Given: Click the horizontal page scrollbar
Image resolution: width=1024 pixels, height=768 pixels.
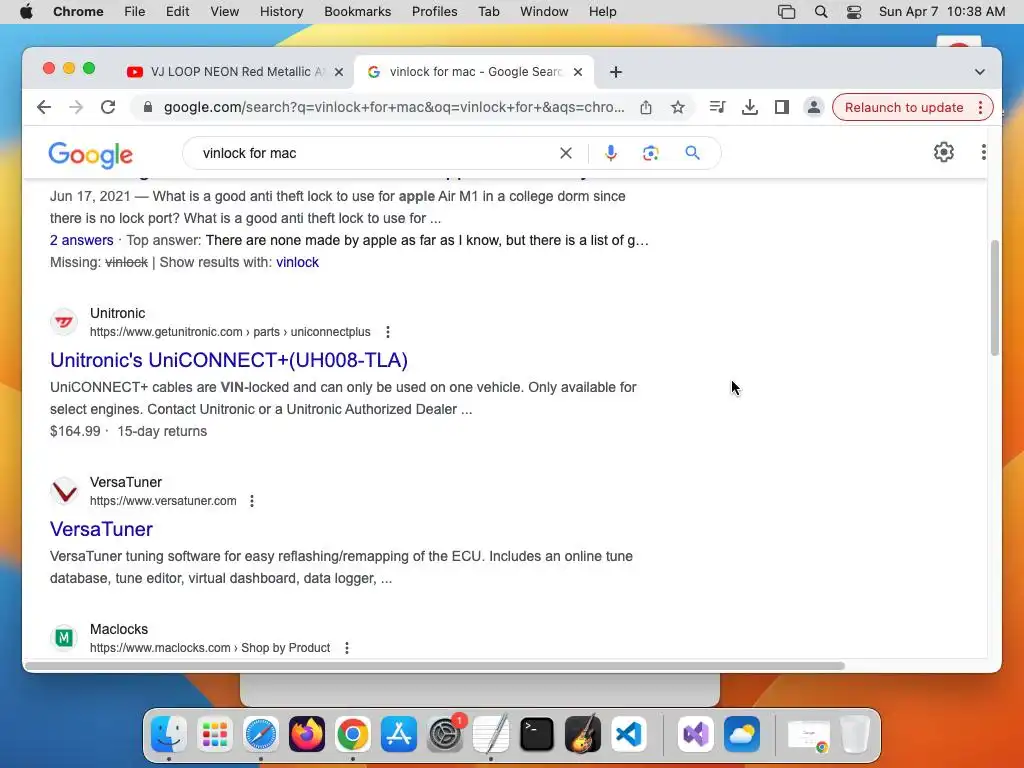Looking at the screenshot, I should click(x=434, y=665).
